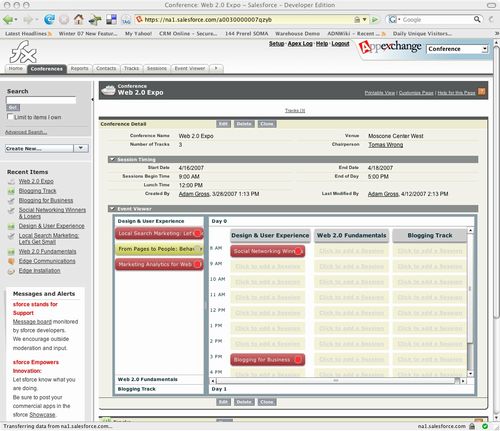Click the top Delete button

pos(244,124)
